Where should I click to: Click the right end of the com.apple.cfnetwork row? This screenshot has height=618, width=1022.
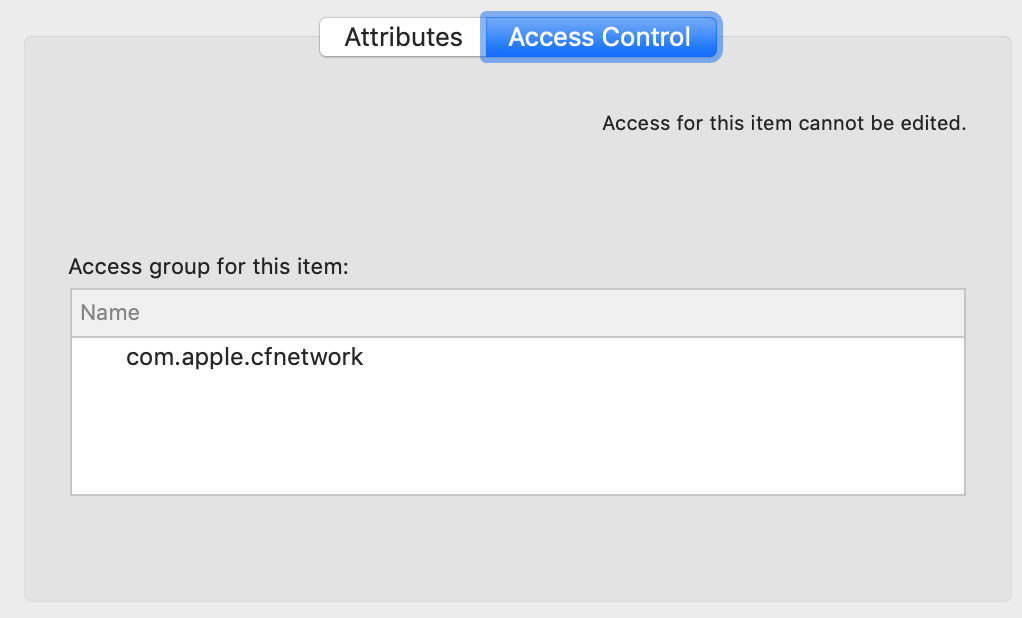[x=900, y=357]
